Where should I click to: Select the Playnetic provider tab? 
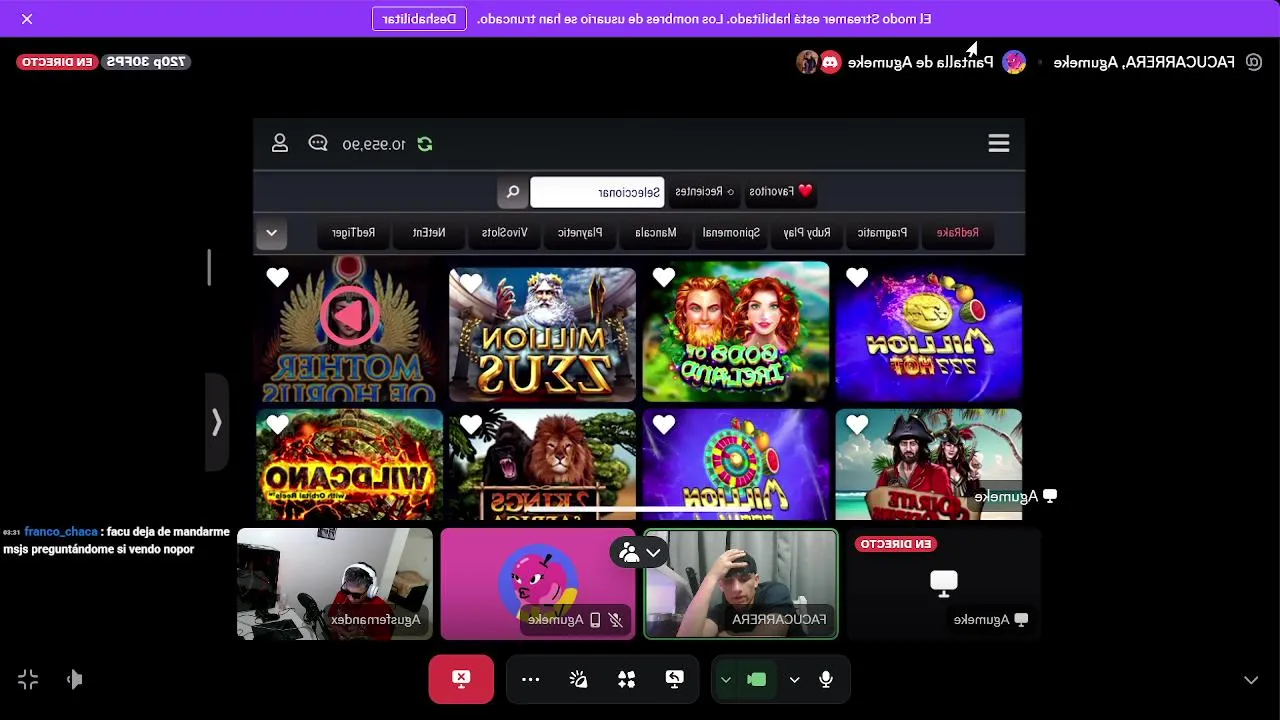580,233
